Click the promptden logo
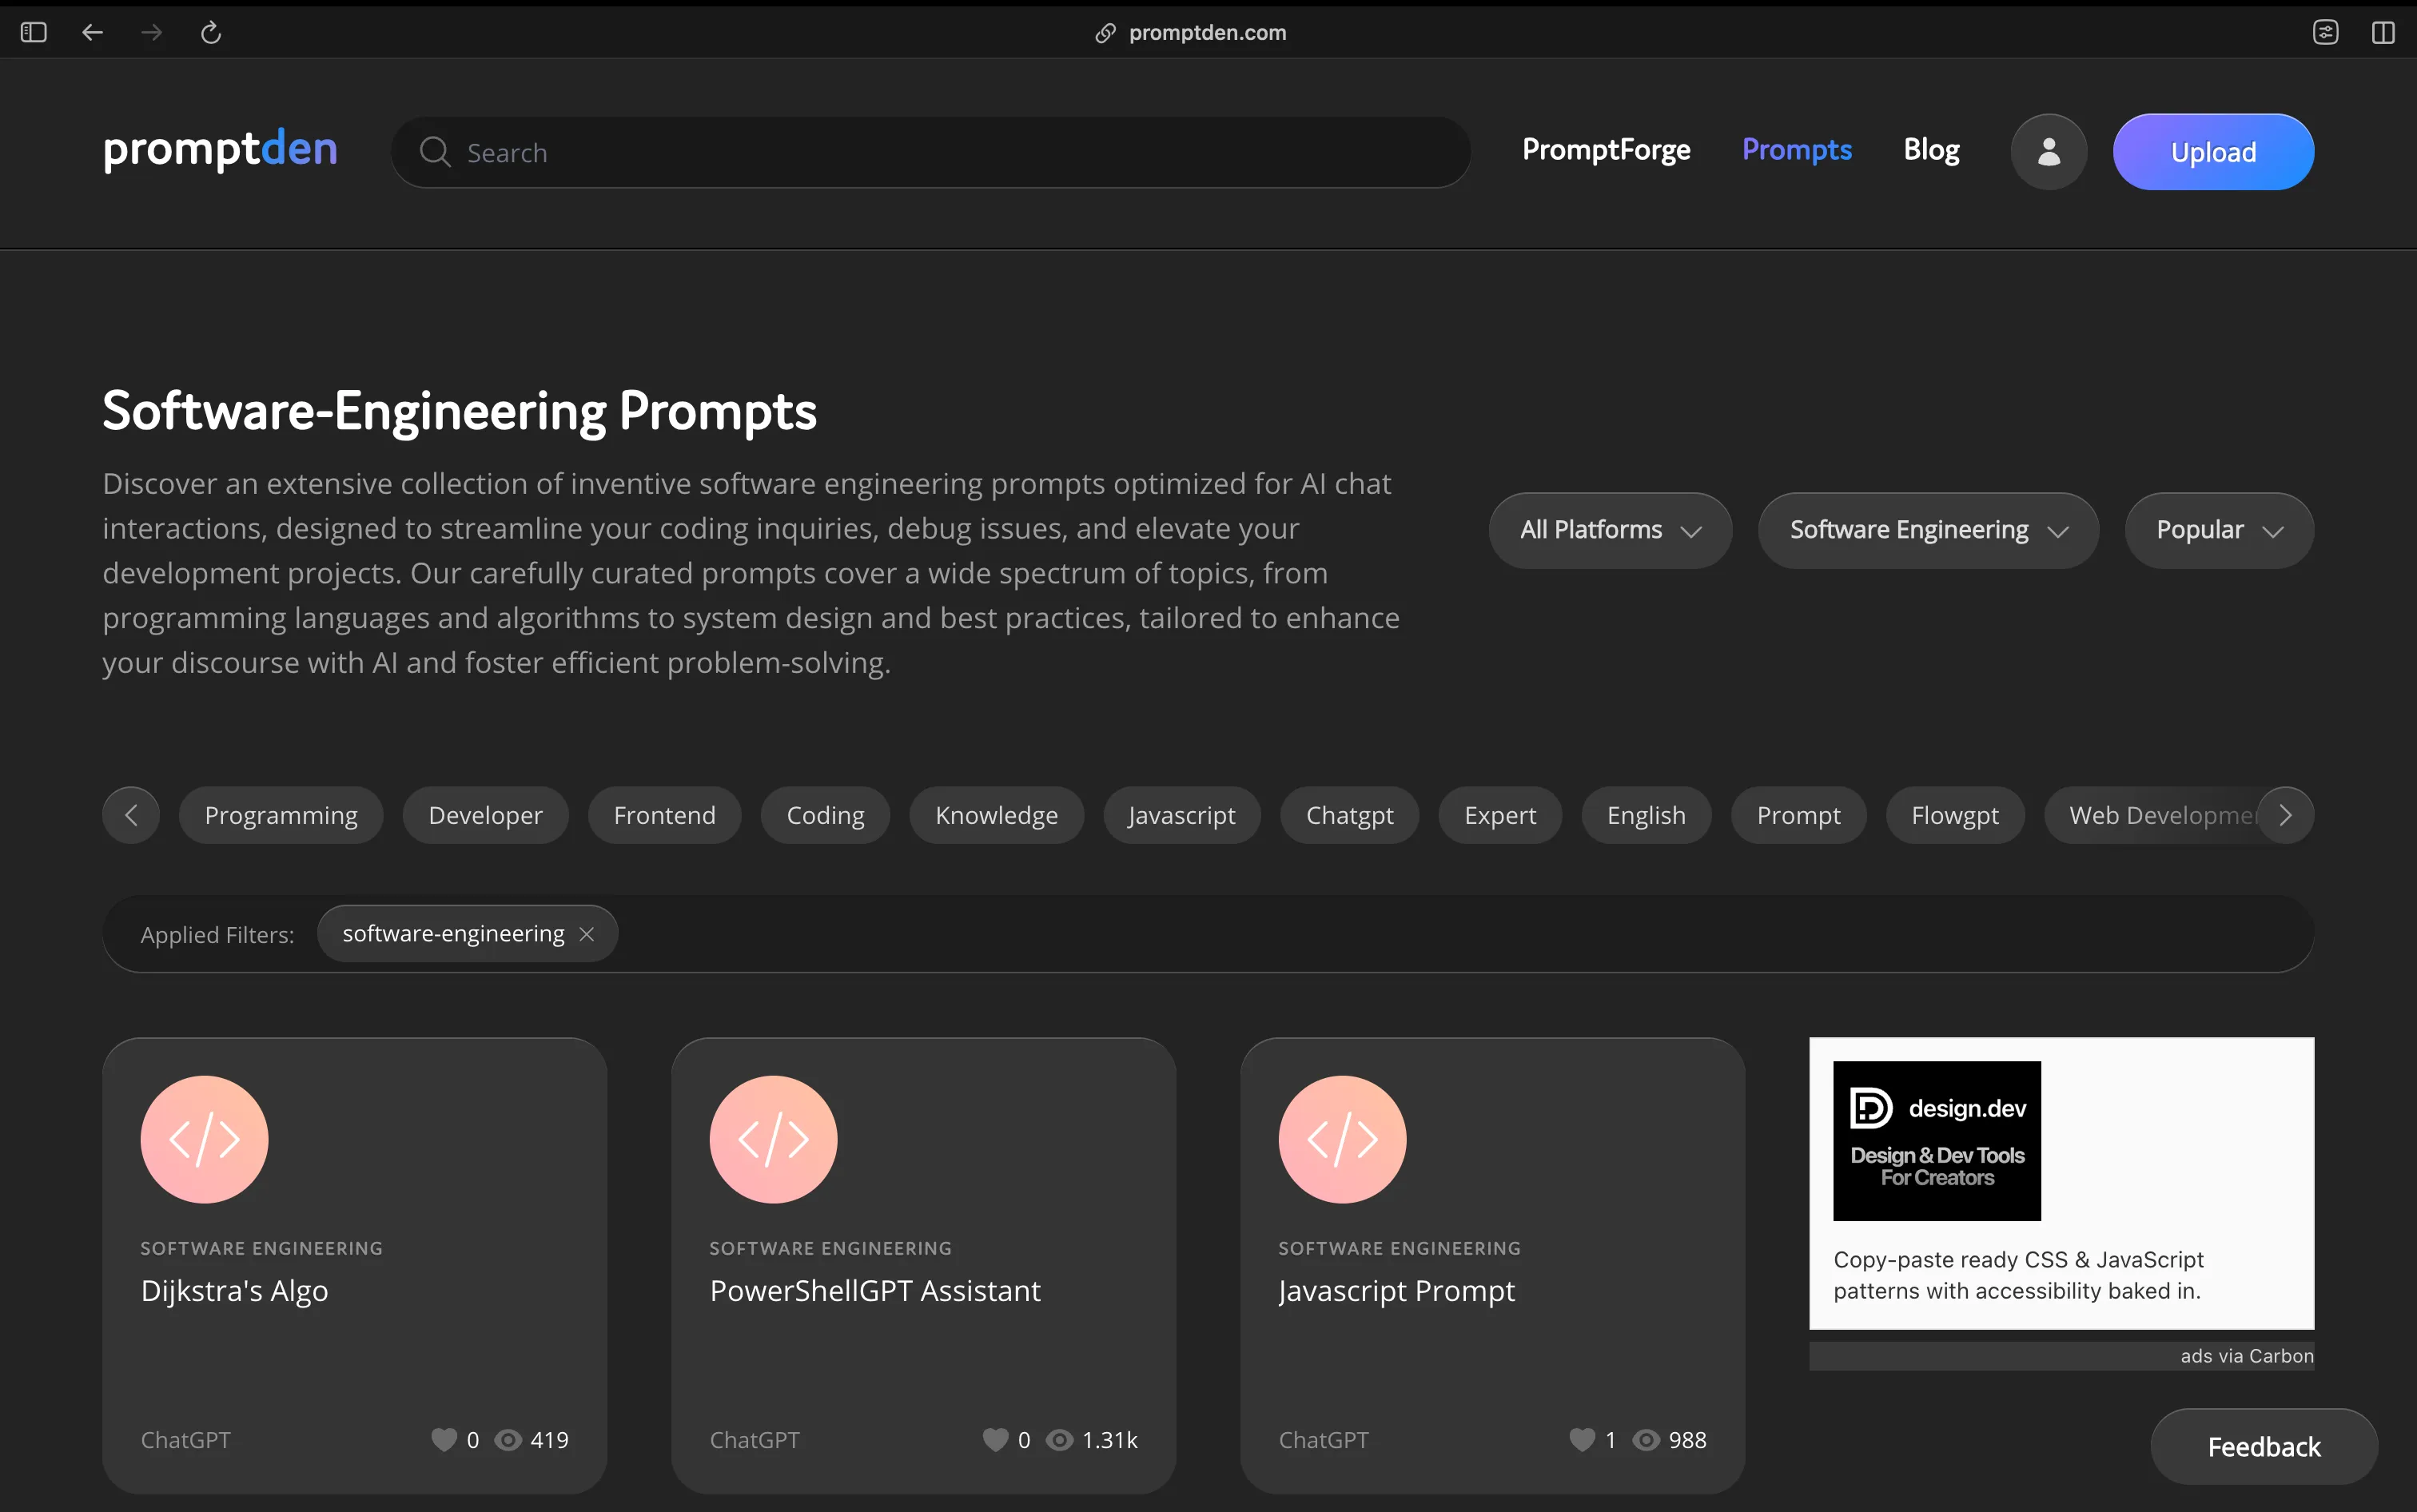Viewport: 2417px width, 1512px height. point(220,150)
